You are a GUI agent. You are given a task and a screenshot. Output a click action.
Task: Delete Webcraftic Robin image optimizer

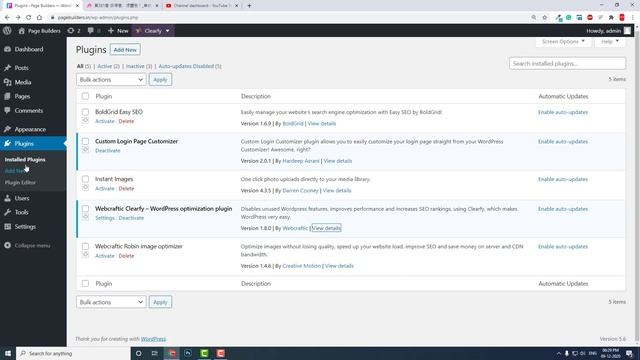[126, 256]
